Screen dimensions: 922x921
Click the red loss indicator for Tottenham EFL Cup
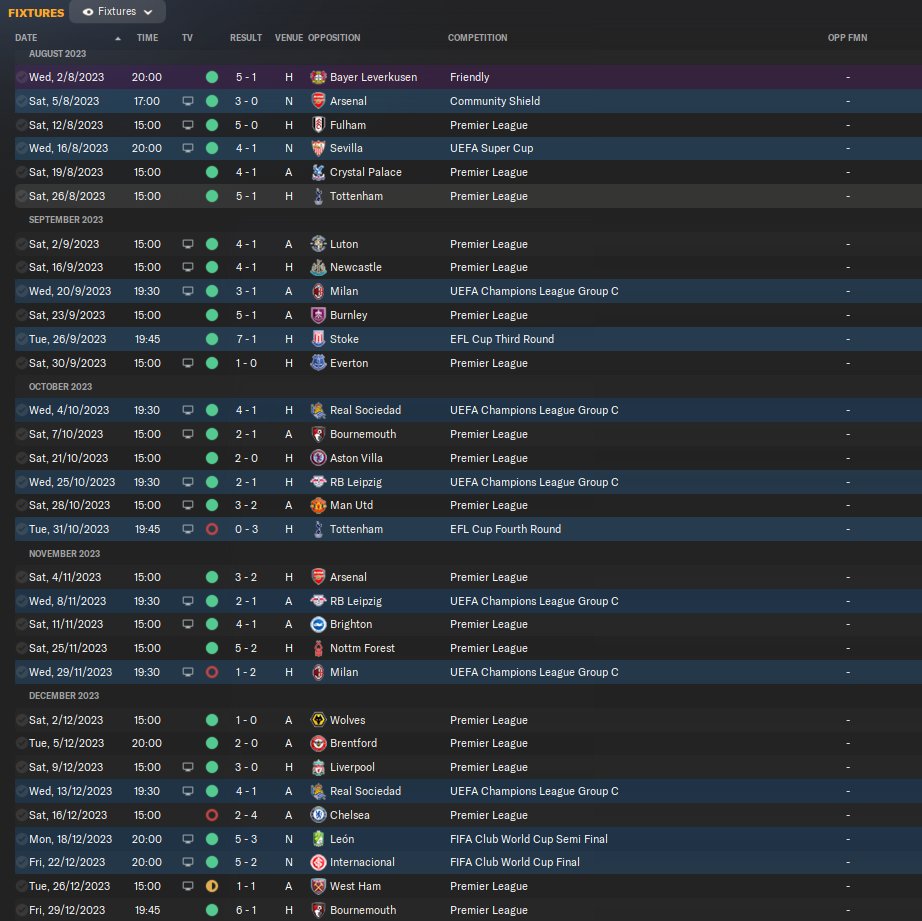tap(212, 529)
